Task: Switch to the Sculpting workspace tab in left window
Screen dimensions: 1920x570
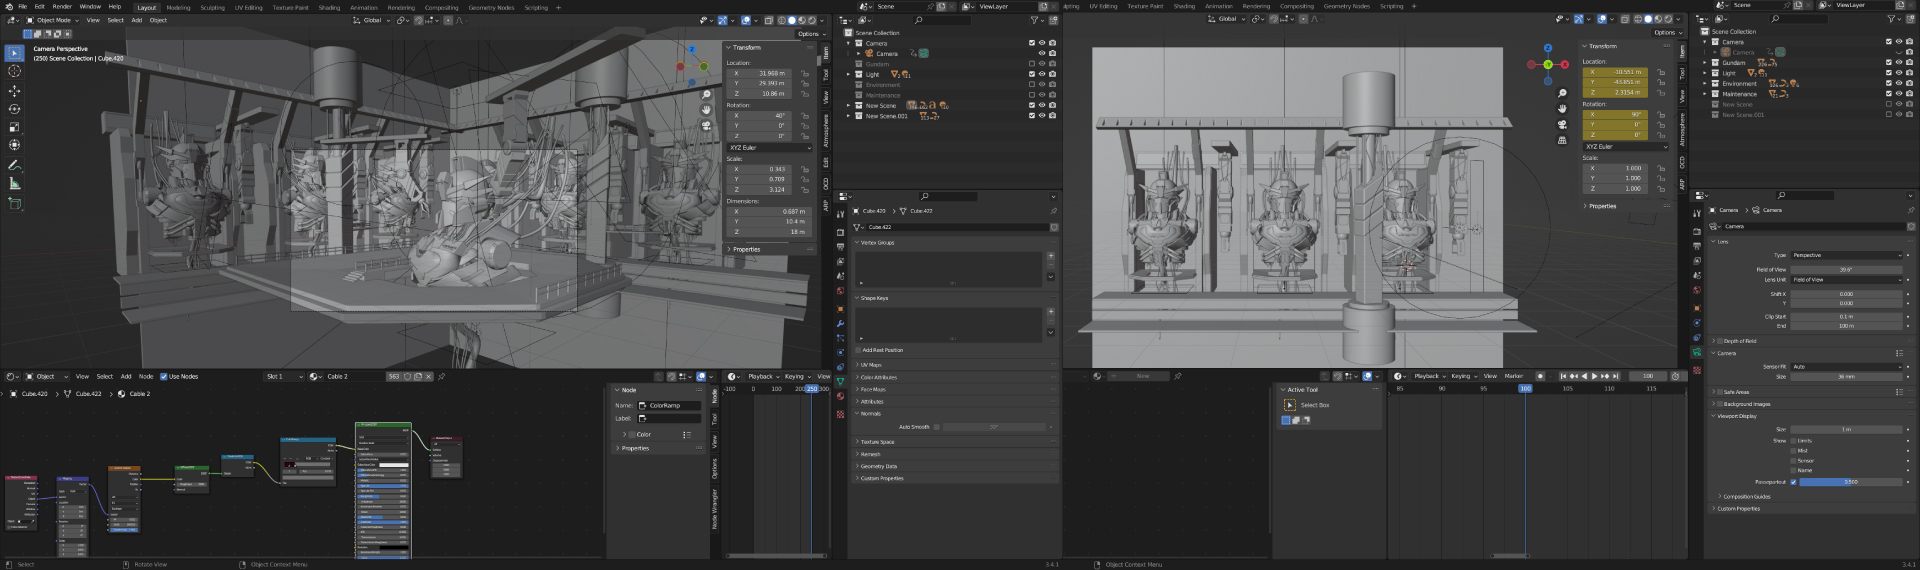Action: (212, 7)
